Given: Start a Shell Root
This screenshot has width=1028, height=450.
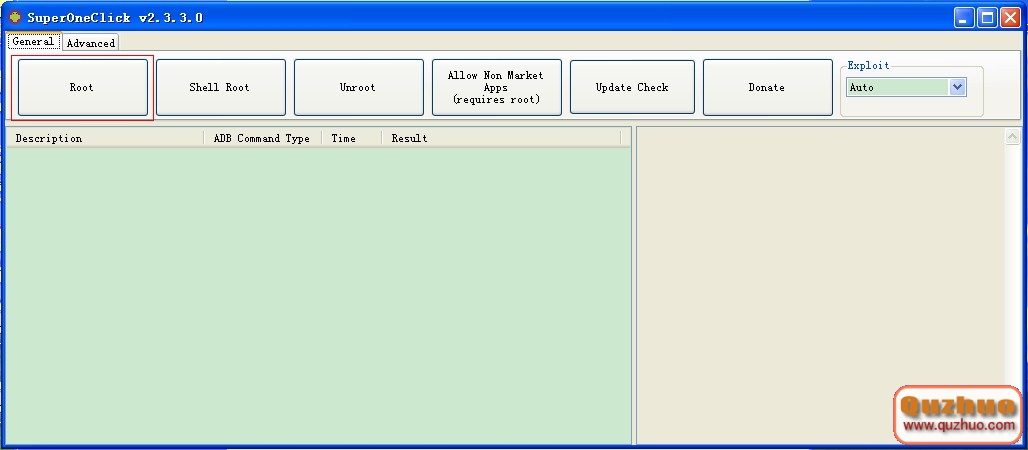Looking at the screenshot, I should click(x=220, y=87).
